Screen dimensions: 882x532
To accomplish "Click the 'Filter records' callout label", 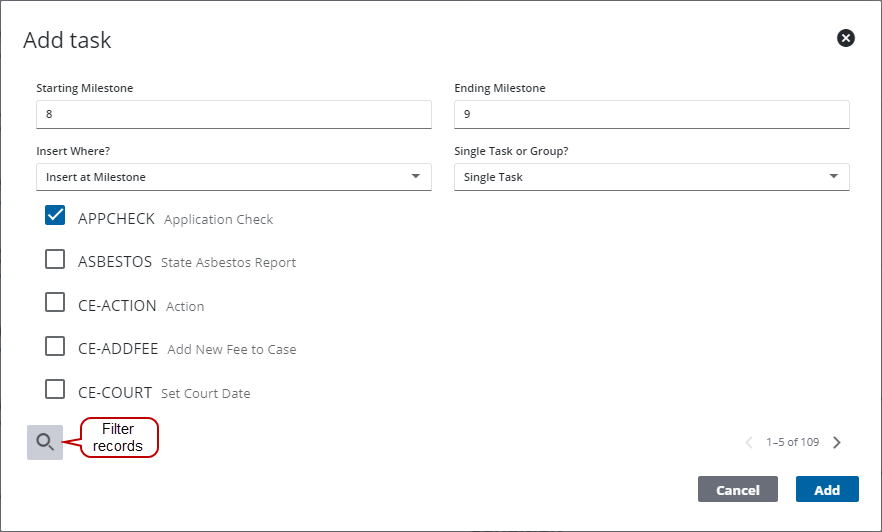I will click(x=118, y=438).
